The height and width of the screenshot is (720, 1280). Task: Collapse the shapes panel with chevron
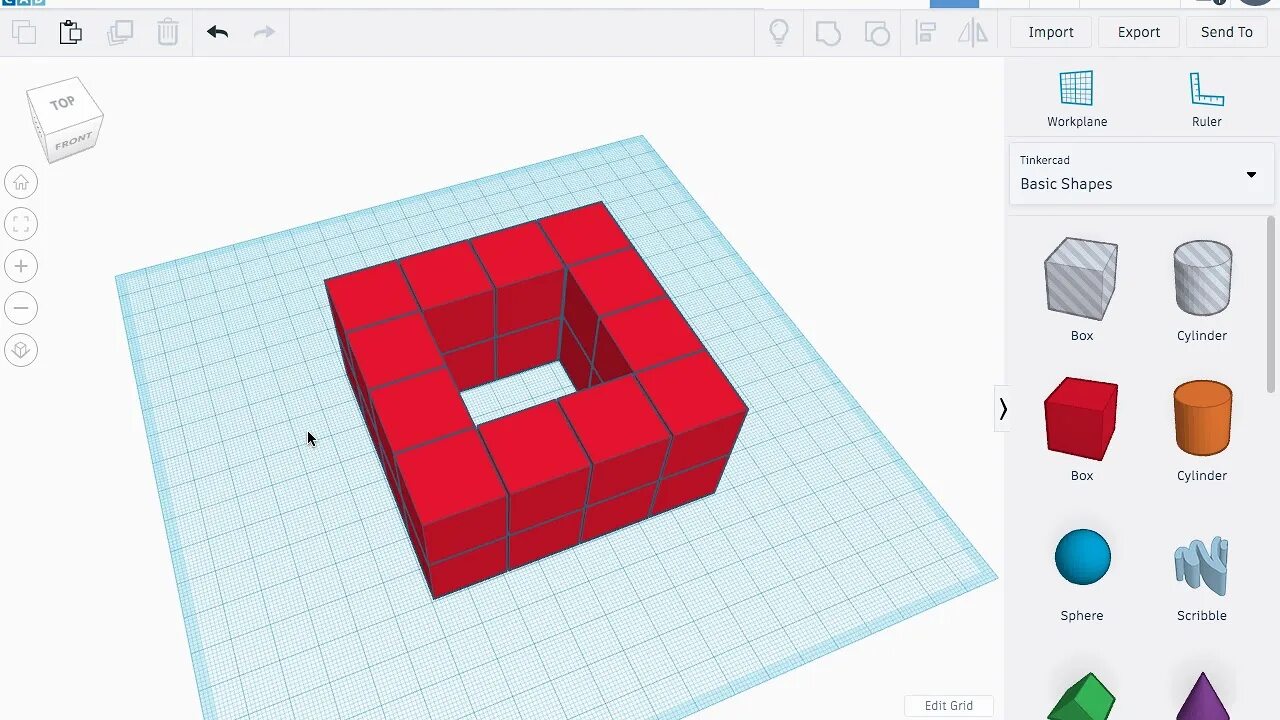pyautogui.click(x=1002, y=409)
